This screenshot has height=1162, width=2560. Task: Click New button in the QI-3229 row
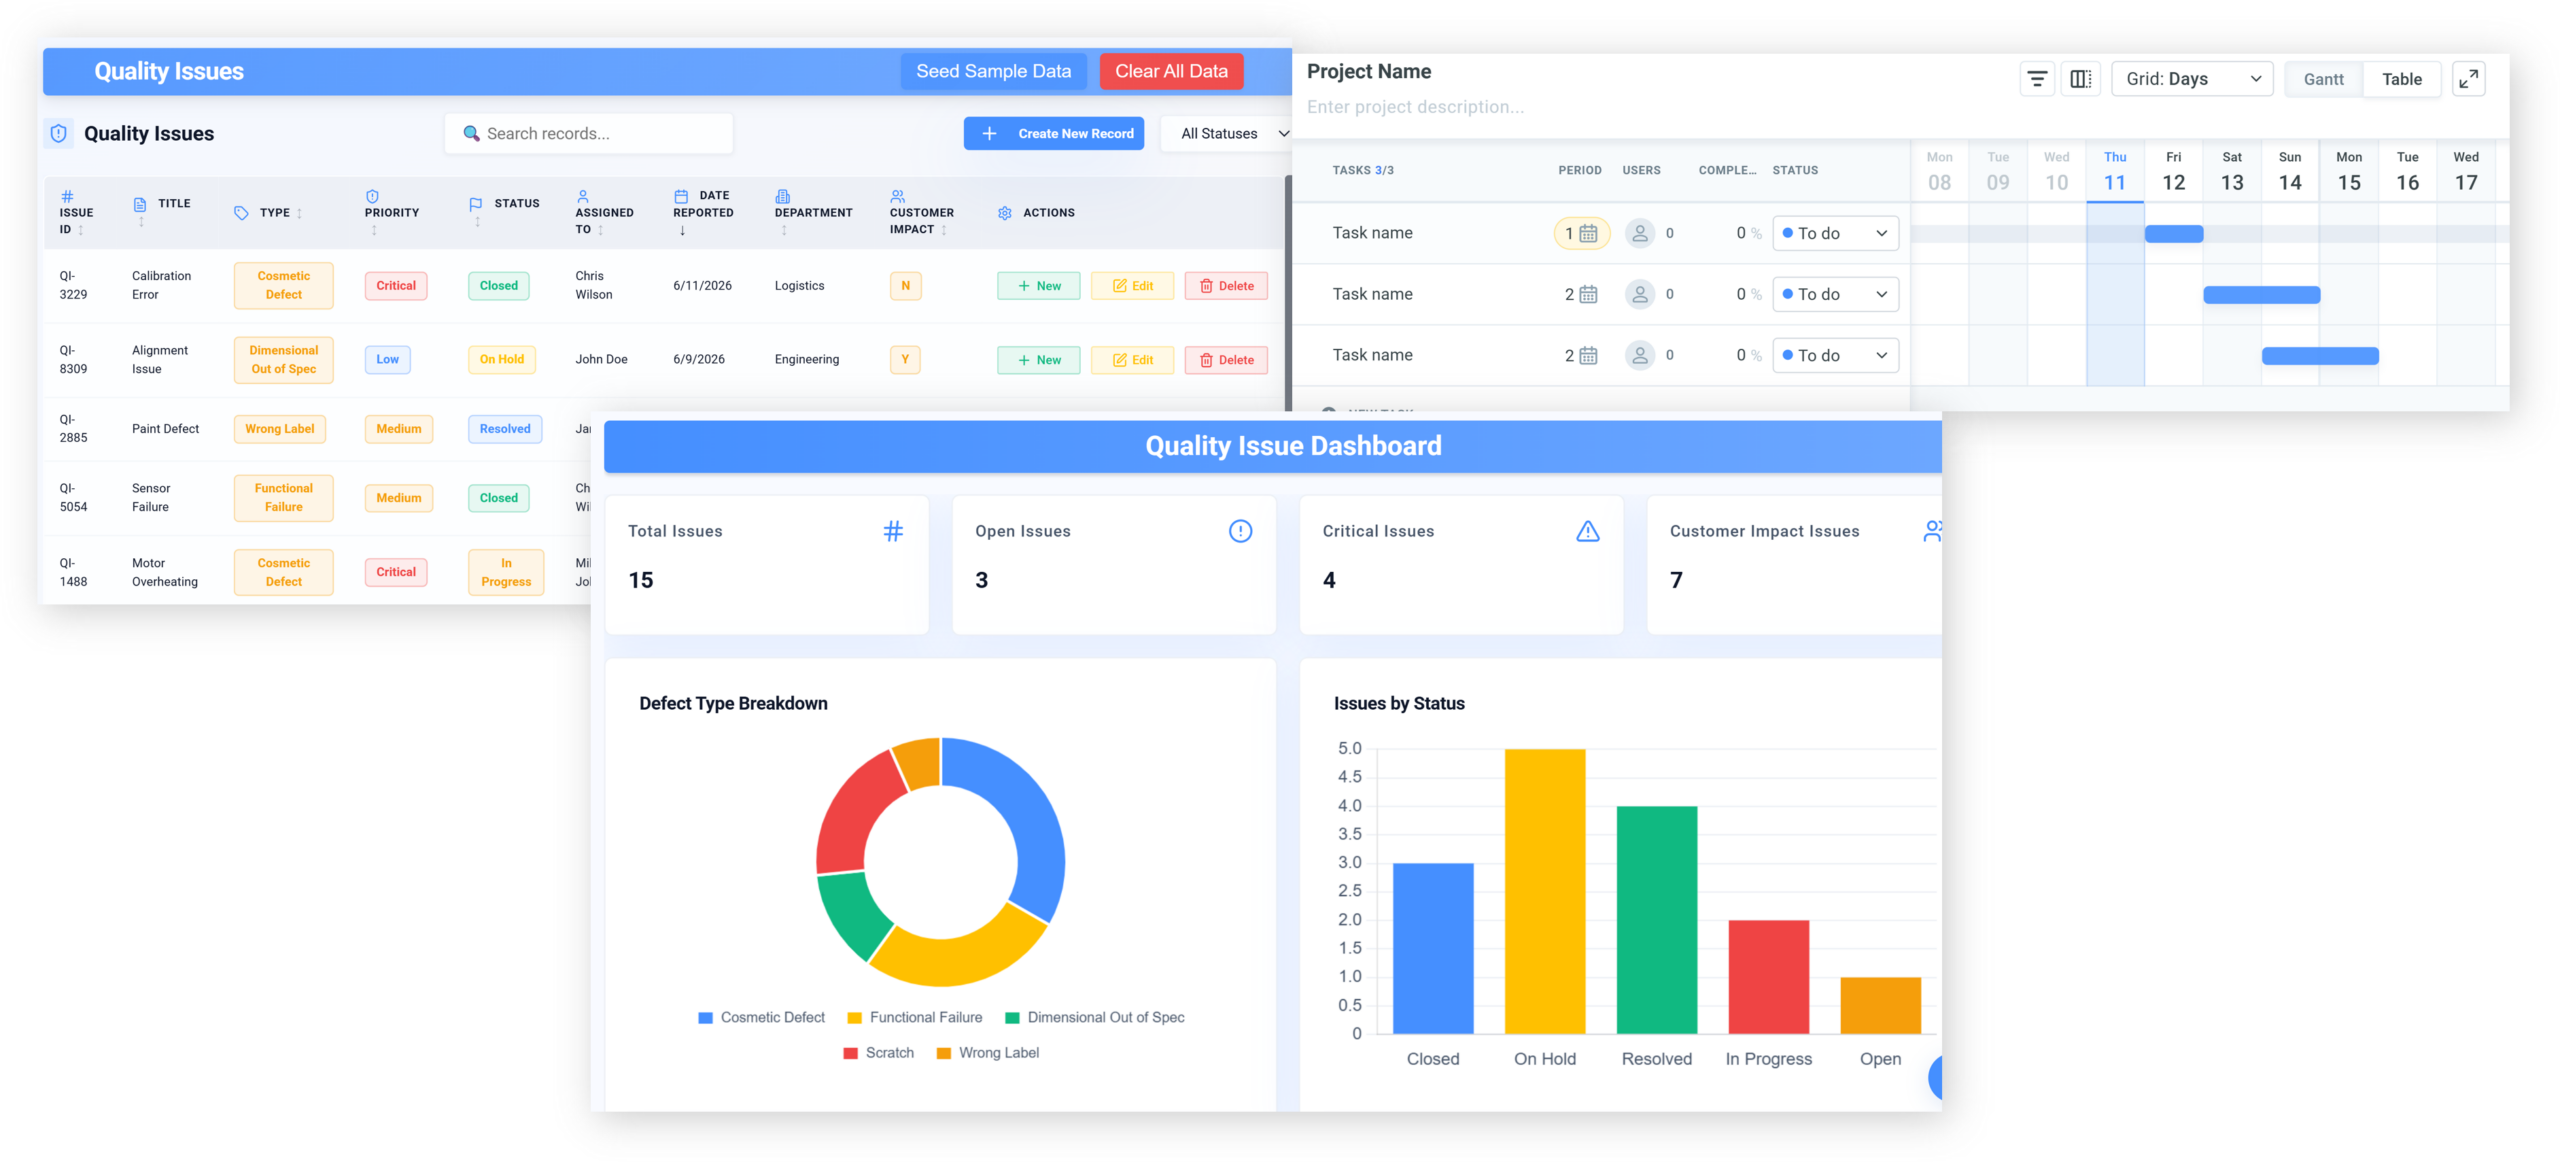click(x=1038, y=286)
